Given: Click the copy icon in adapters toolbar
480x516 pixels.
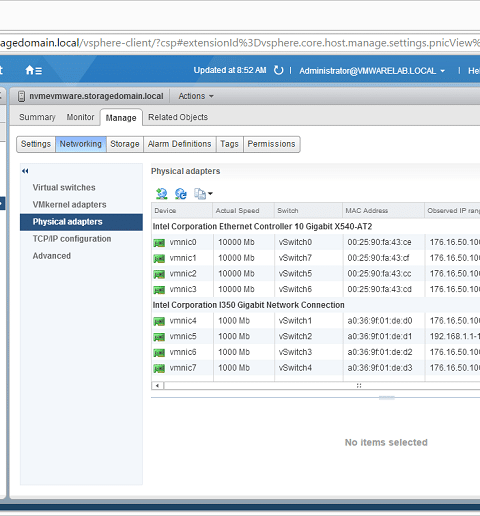Looking at the screenshot, I should tap(200, 193).
